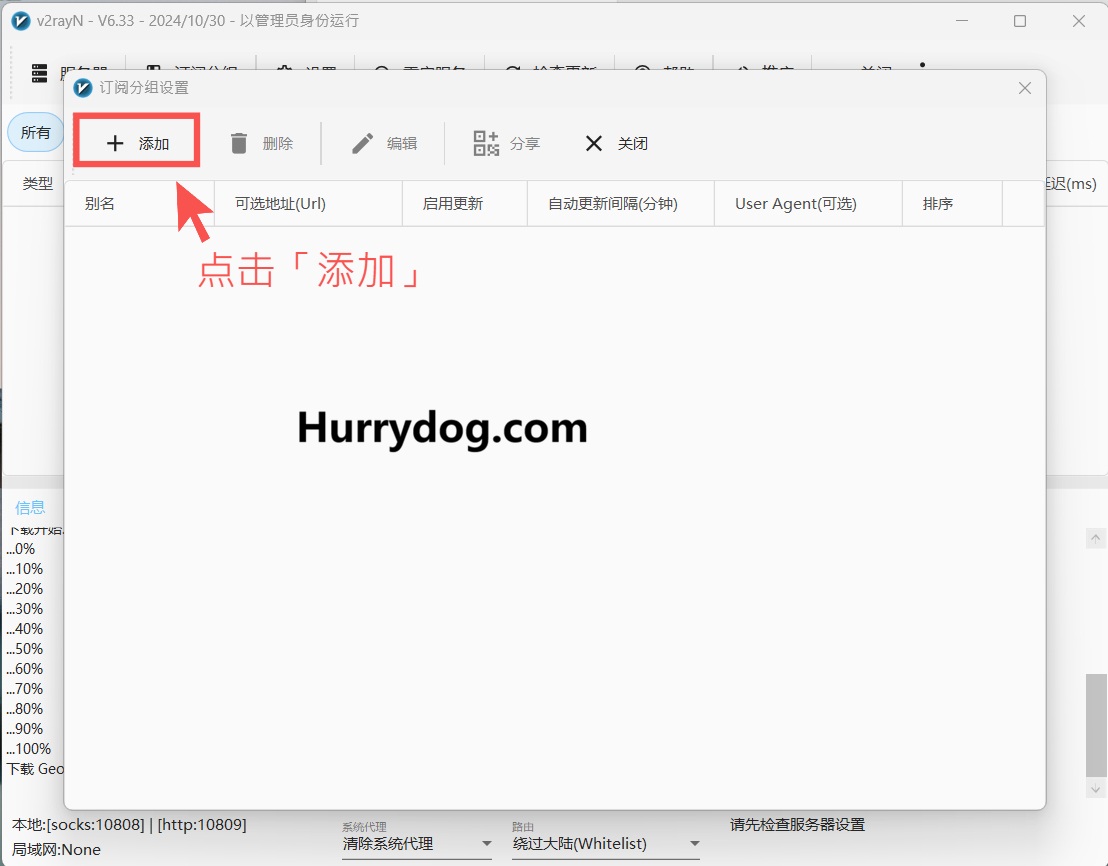
Task: Click the 启用更新 column header
Action: pos(453,203)
